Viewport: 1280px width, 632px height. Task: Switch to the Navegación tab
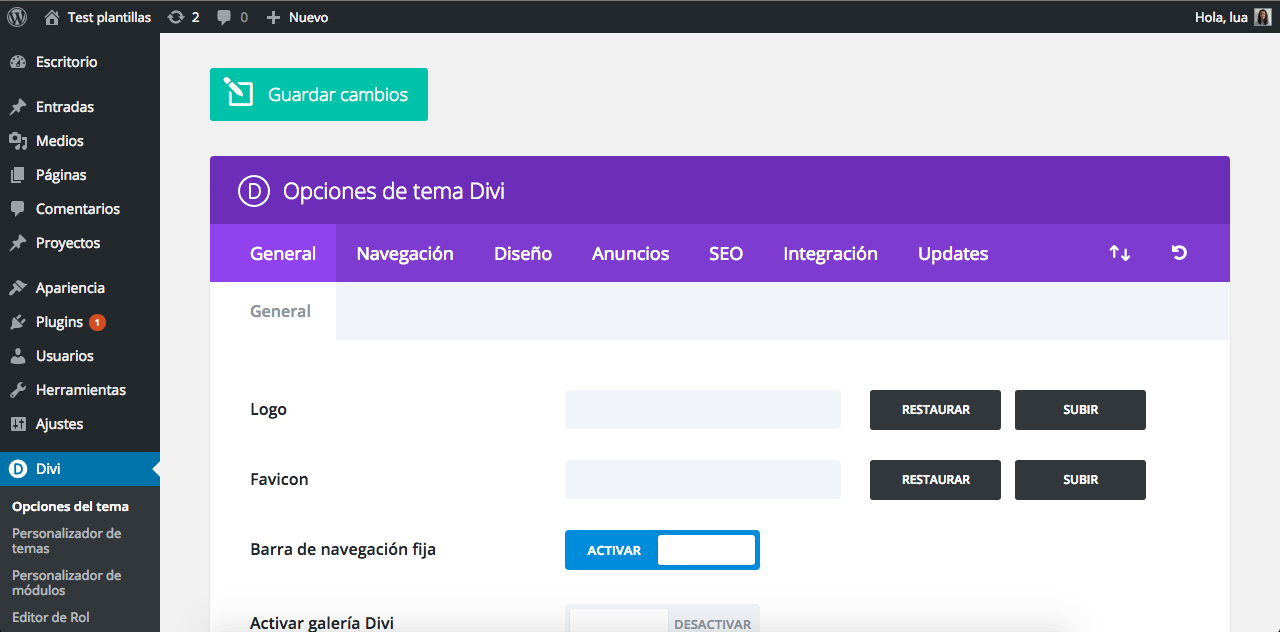coord(404,253)
